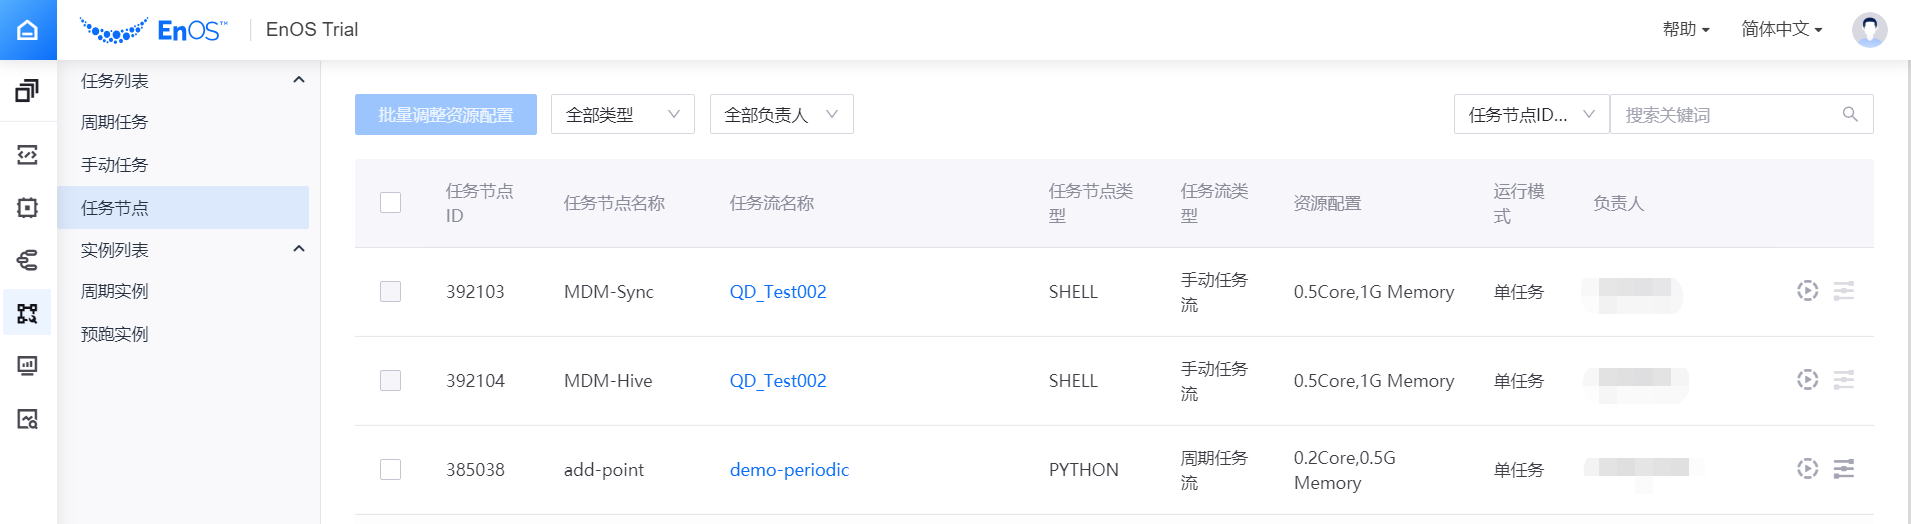Click the run icon for MDM-Hive row
The height and width of the screenshot is (524, 1911).
pos(1807,380)
